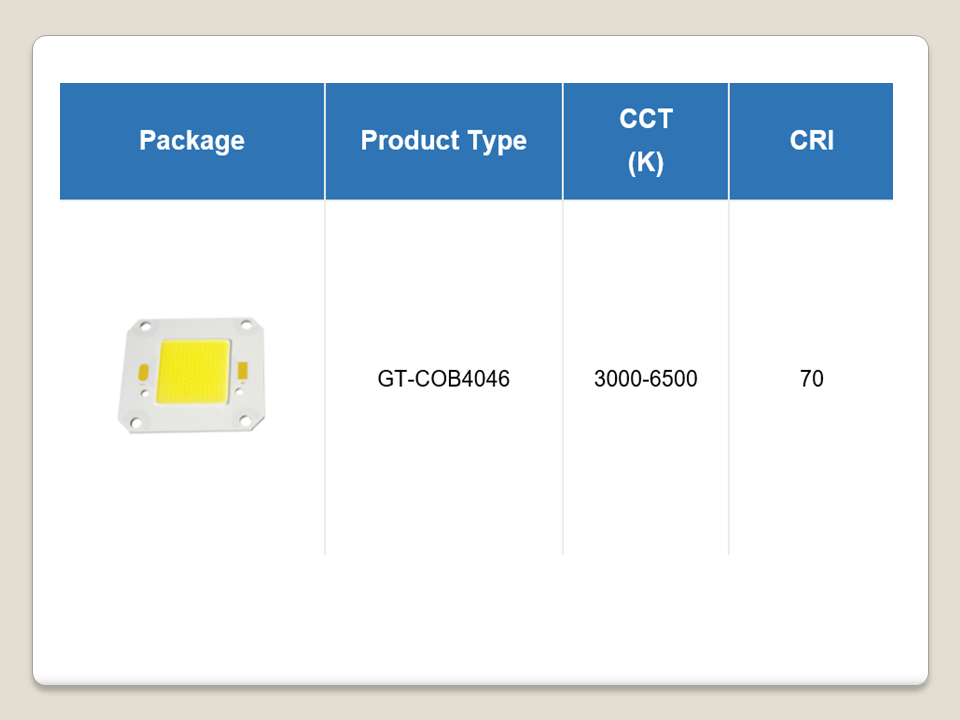Click the CRI value 70

[811, 380]
